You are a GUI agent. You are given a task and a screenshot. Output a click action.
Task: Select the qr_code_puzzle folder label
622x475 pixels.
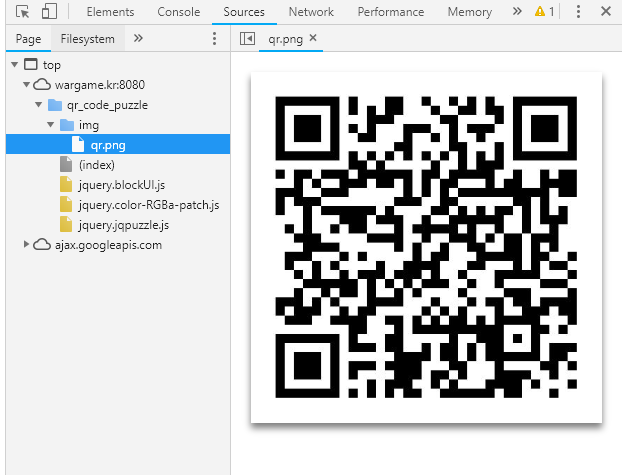(107, 105)
